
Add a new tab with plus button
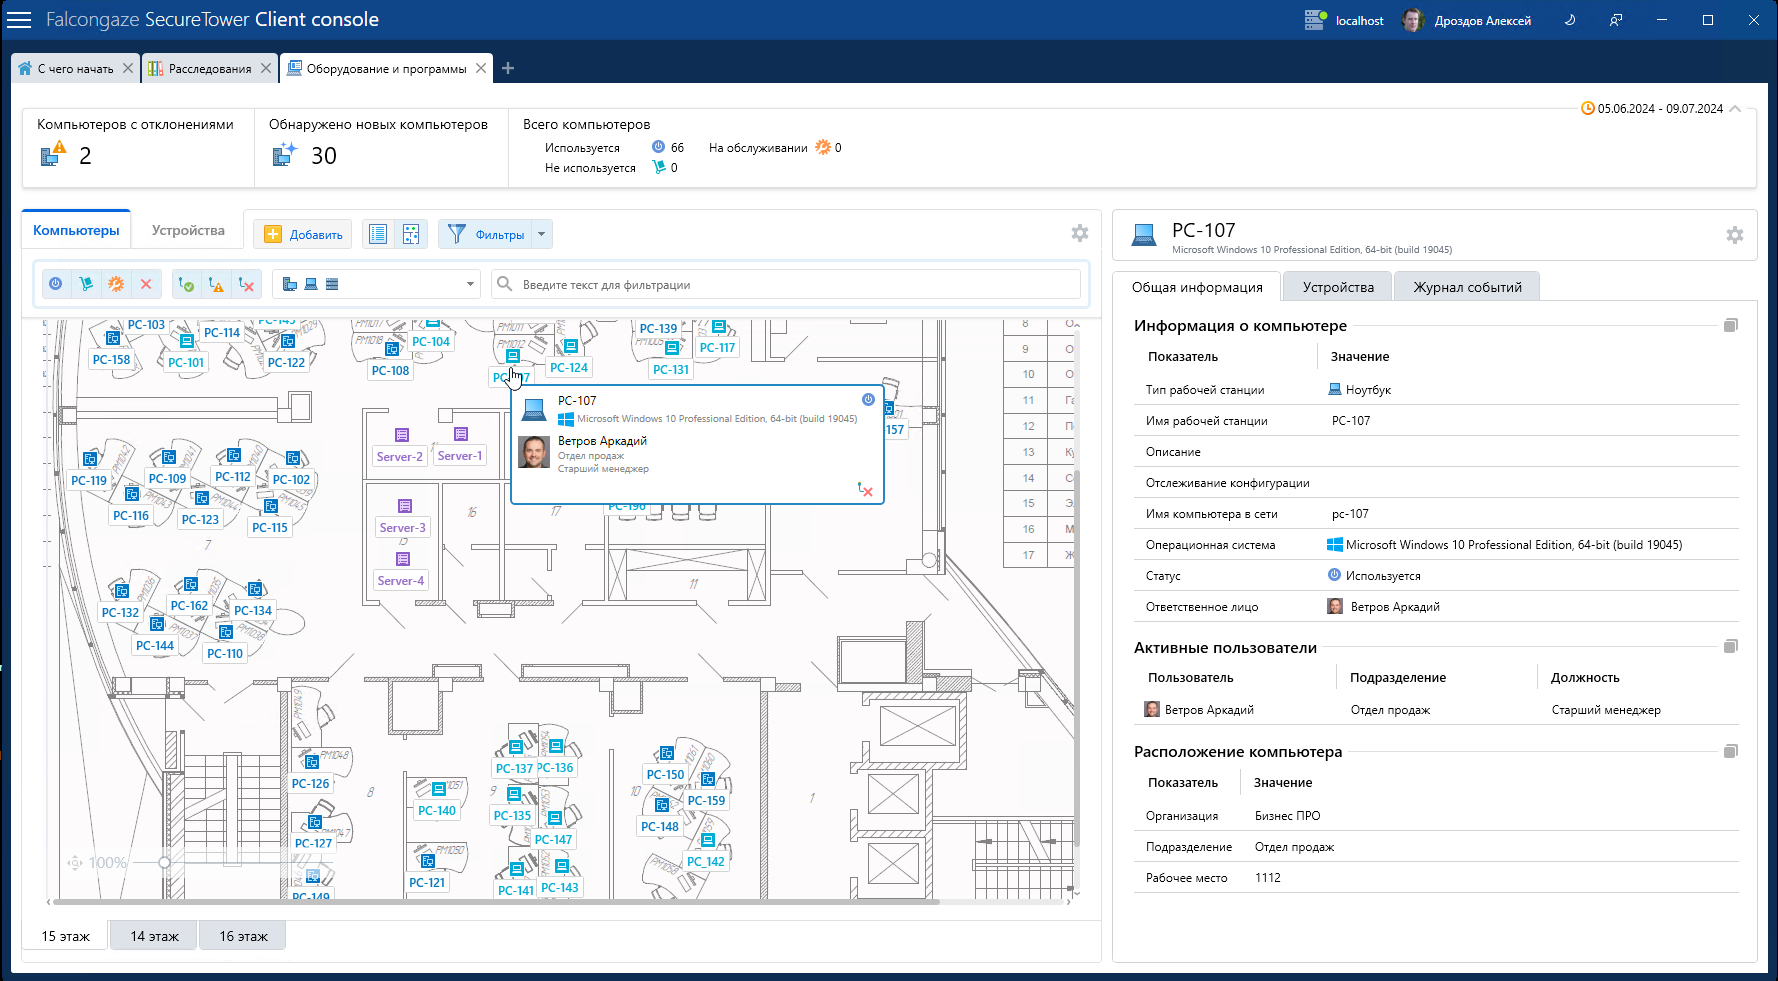508,68
